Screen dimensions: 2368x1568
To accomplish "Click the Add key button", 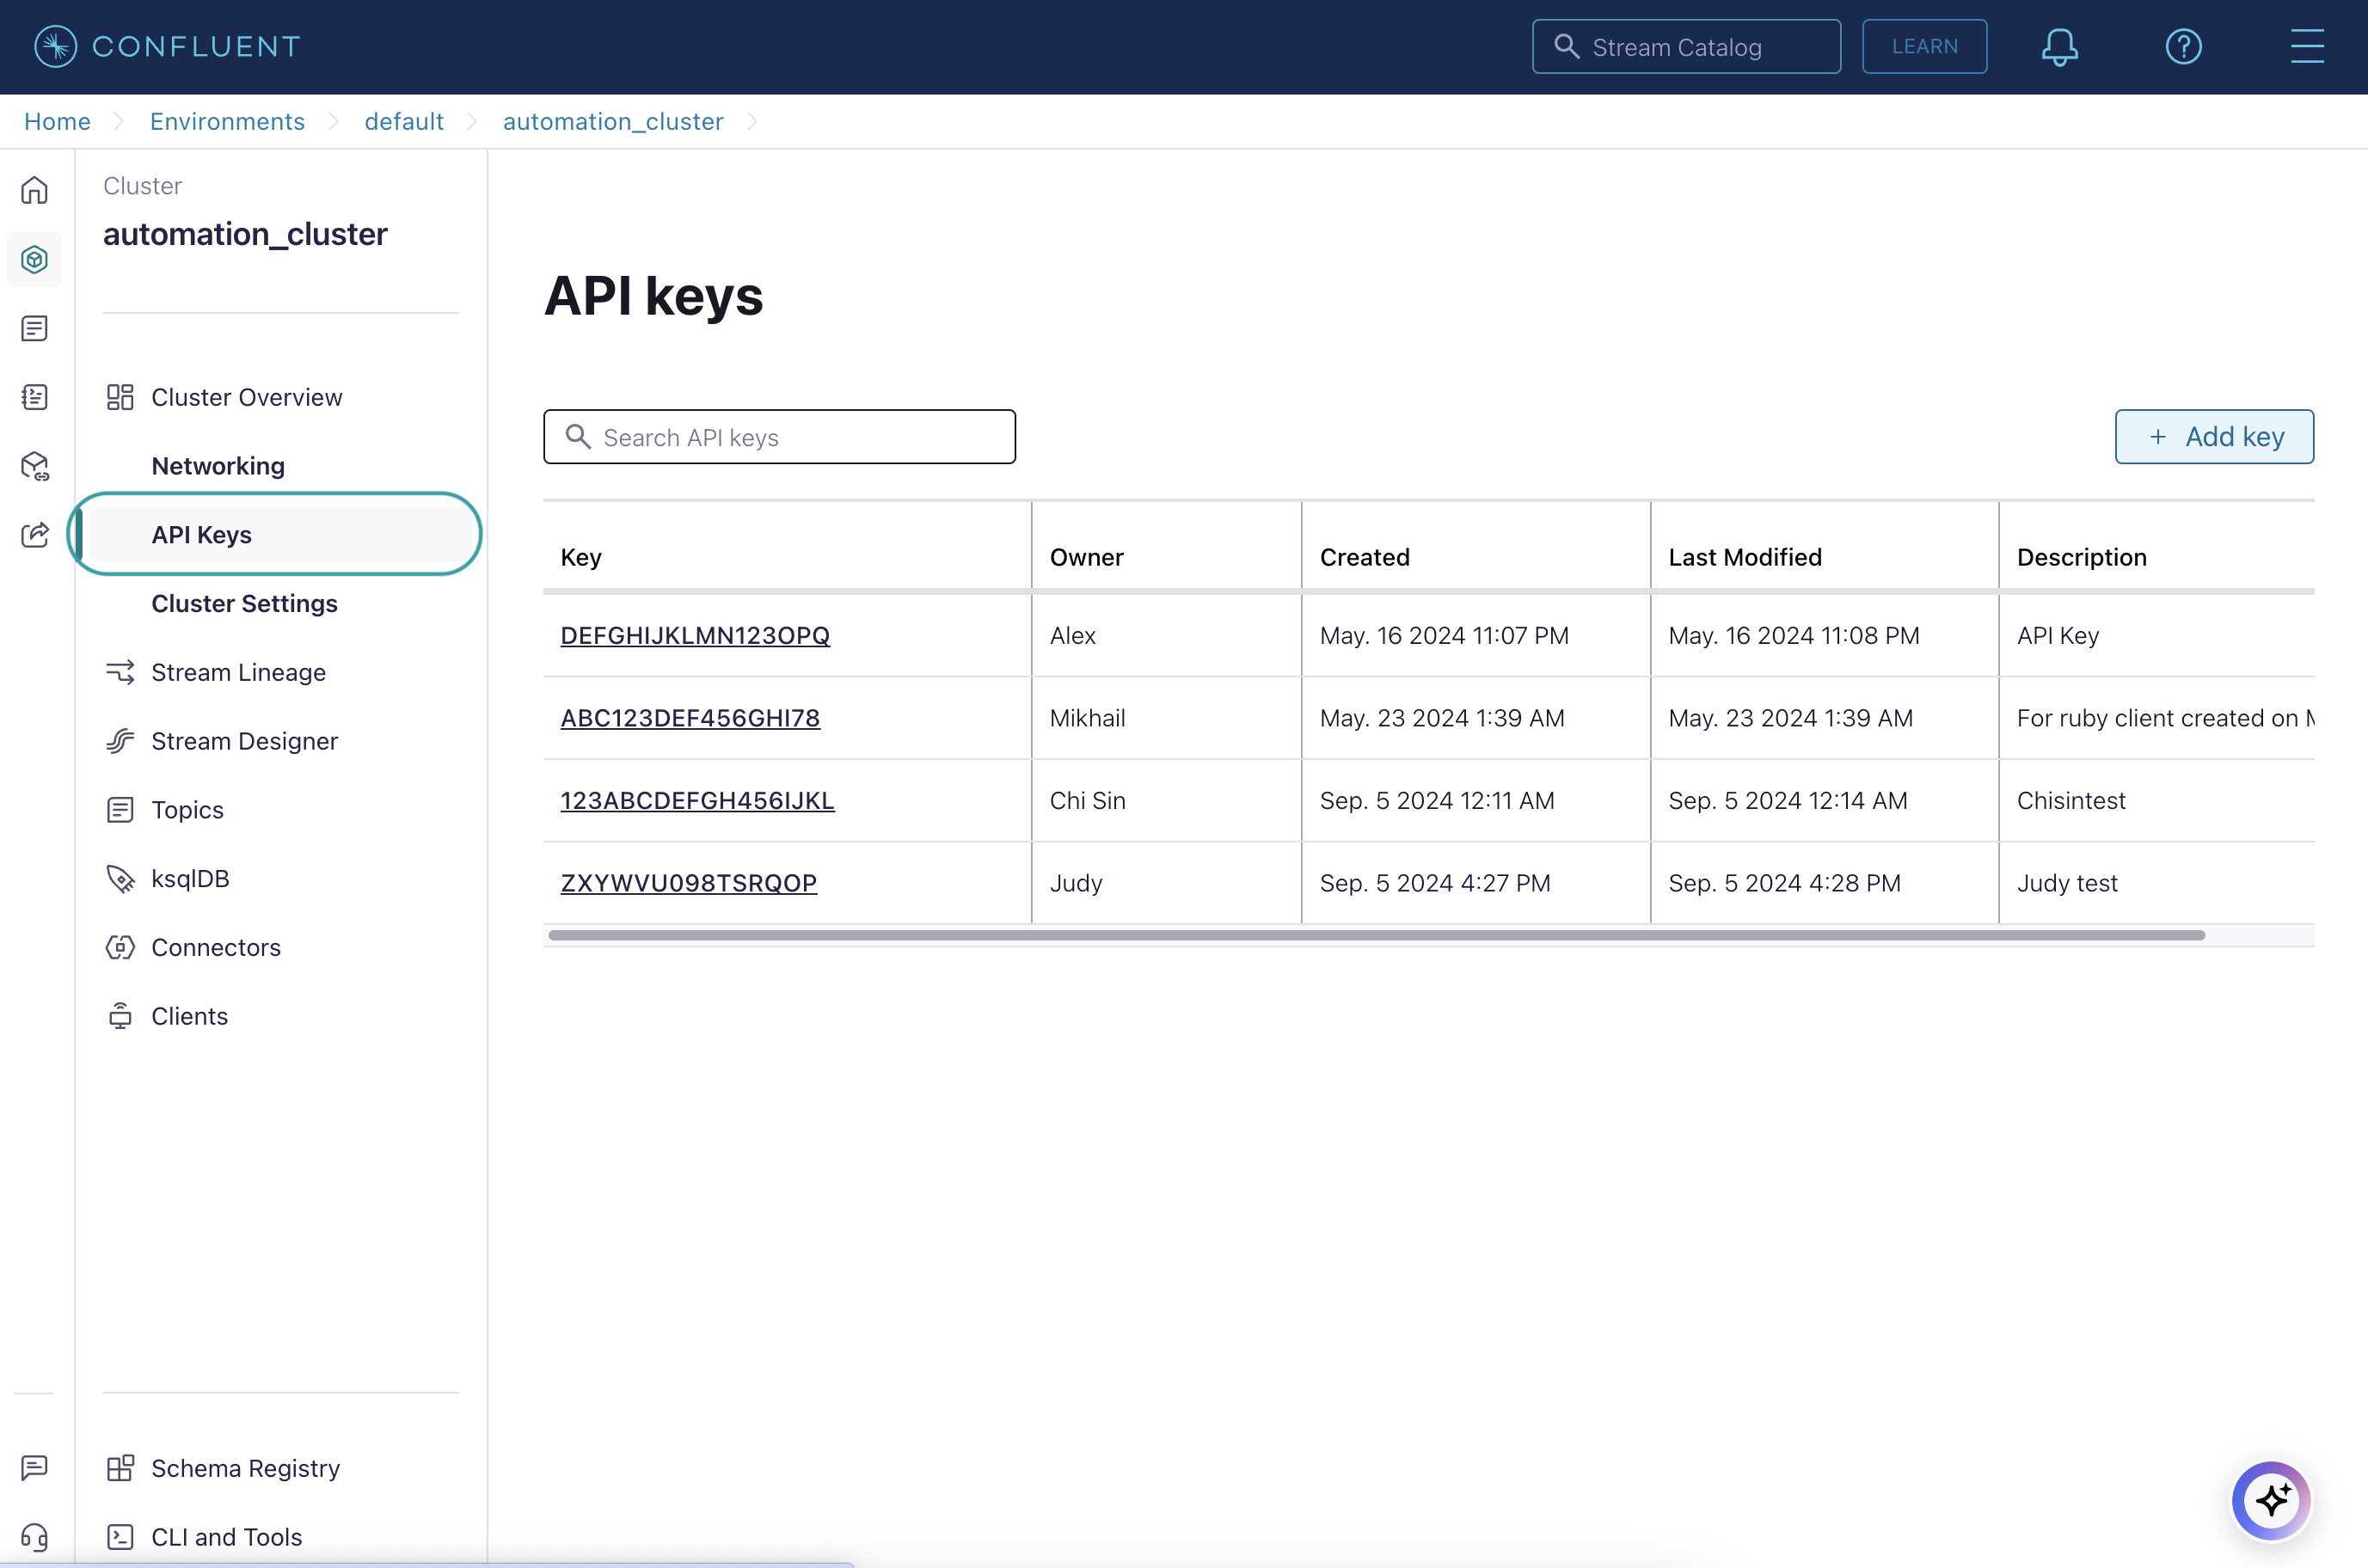I will point(2215,436).
